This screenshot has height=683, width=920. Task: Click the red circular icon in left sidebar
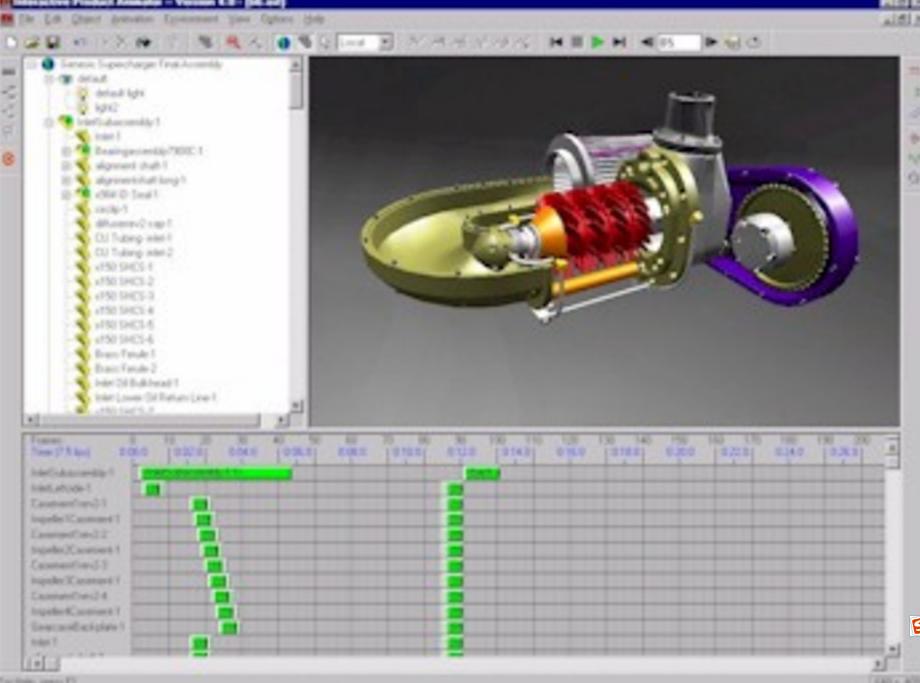pyautogui.click(x=9, y=159)
